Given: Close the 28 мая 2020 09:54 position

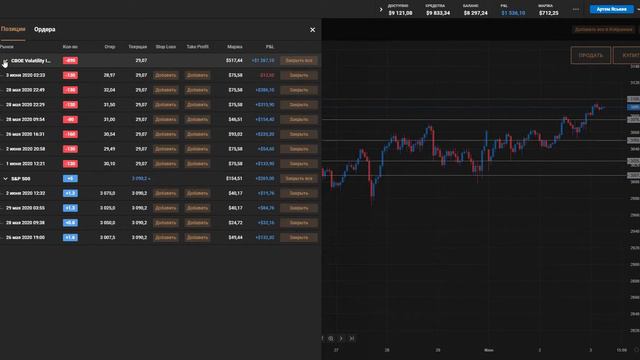Looking at the screenshot, I should [x=299, y=119].
